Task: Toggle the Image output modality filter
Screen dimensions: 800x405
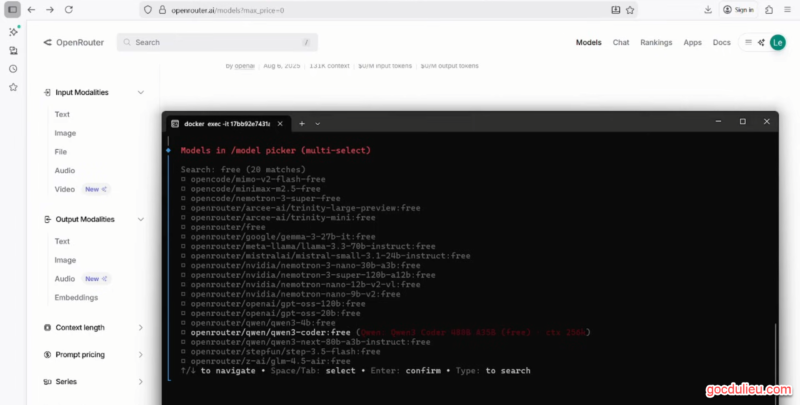Action: point(65,260)
